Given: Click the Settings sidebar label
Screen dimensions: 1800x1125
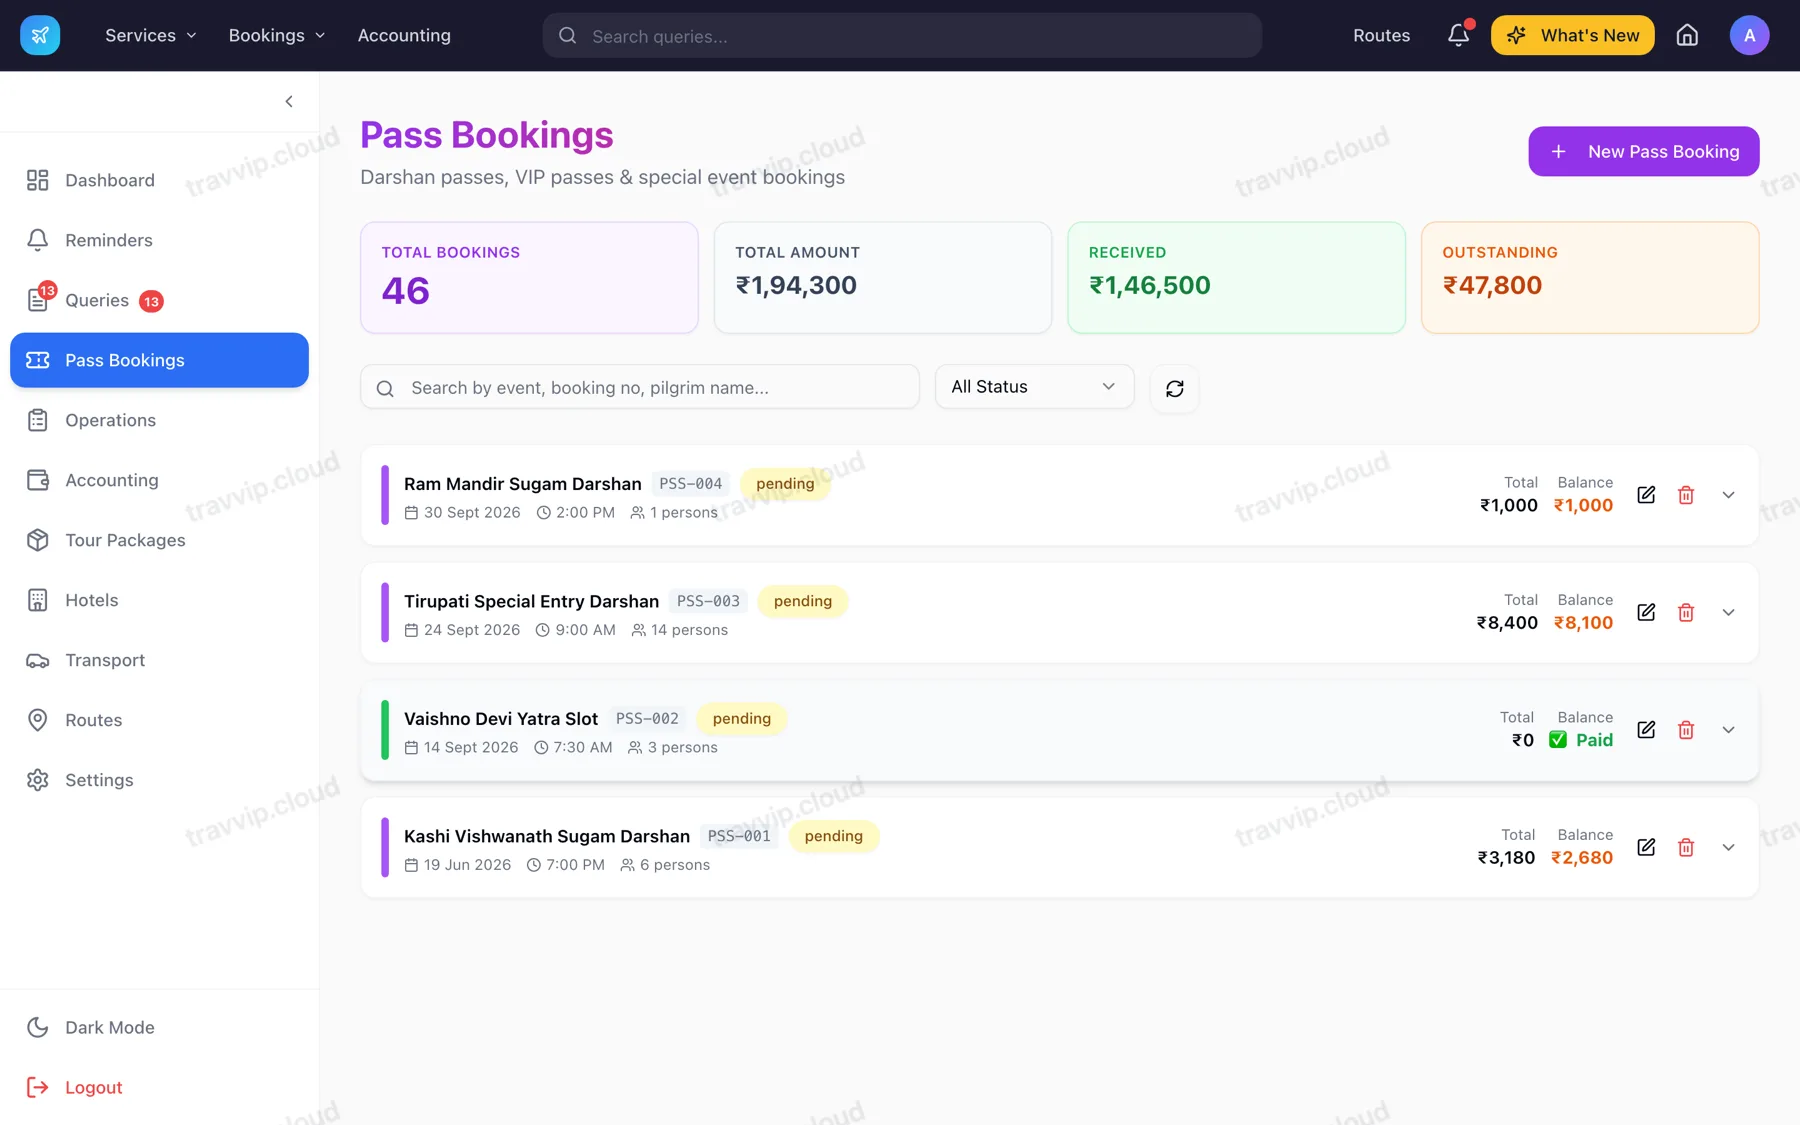Looking at the screenshot, I should pyautogui.click(x=99, y=780).
